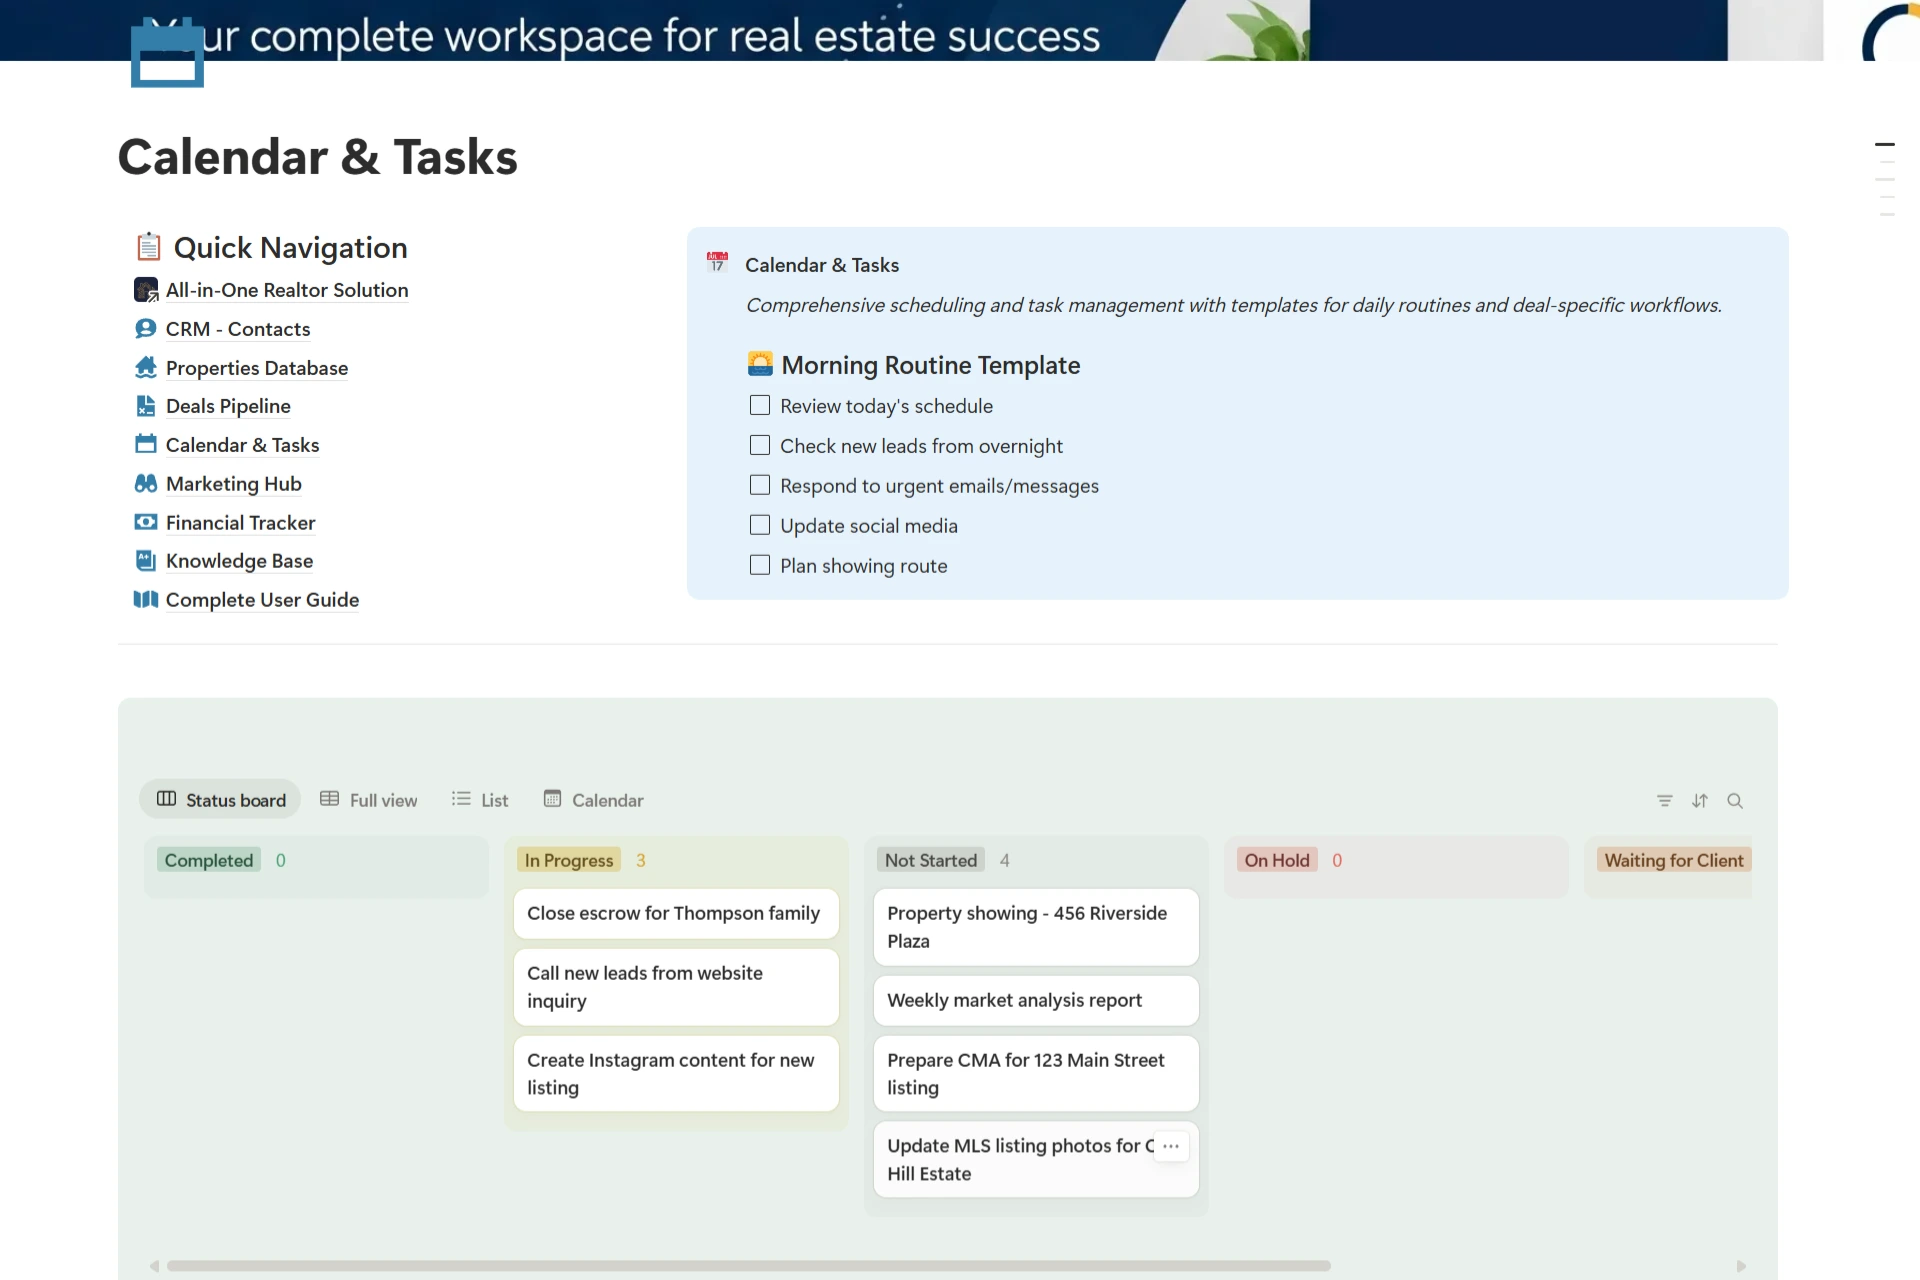Open the Deals Pipeline link

228,407
